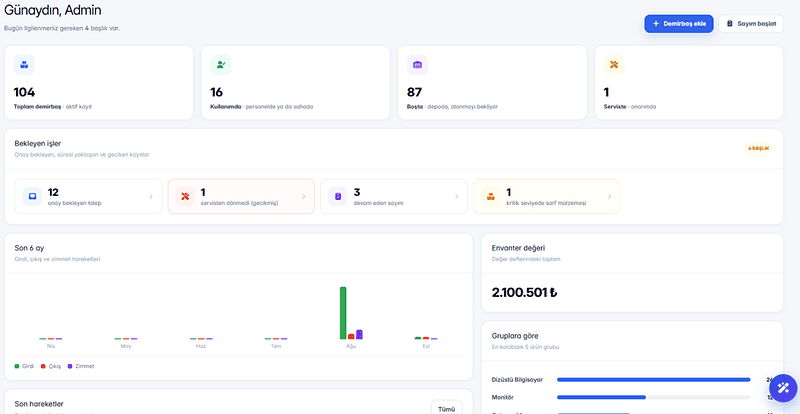Expand the devam eden sayım chevron
Viewport: 800px width, 414px height.
457,197
